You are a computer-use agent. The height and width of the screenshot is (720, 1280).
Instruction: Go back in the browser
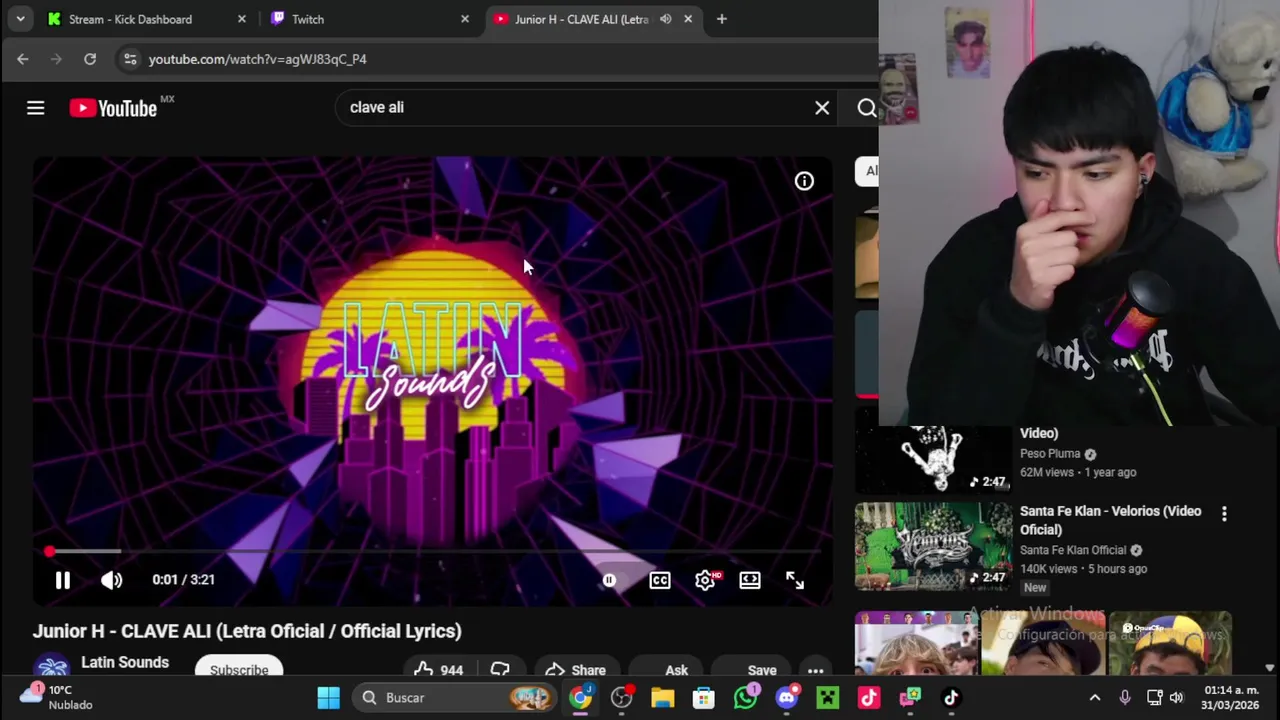click(x=22, y=59)
